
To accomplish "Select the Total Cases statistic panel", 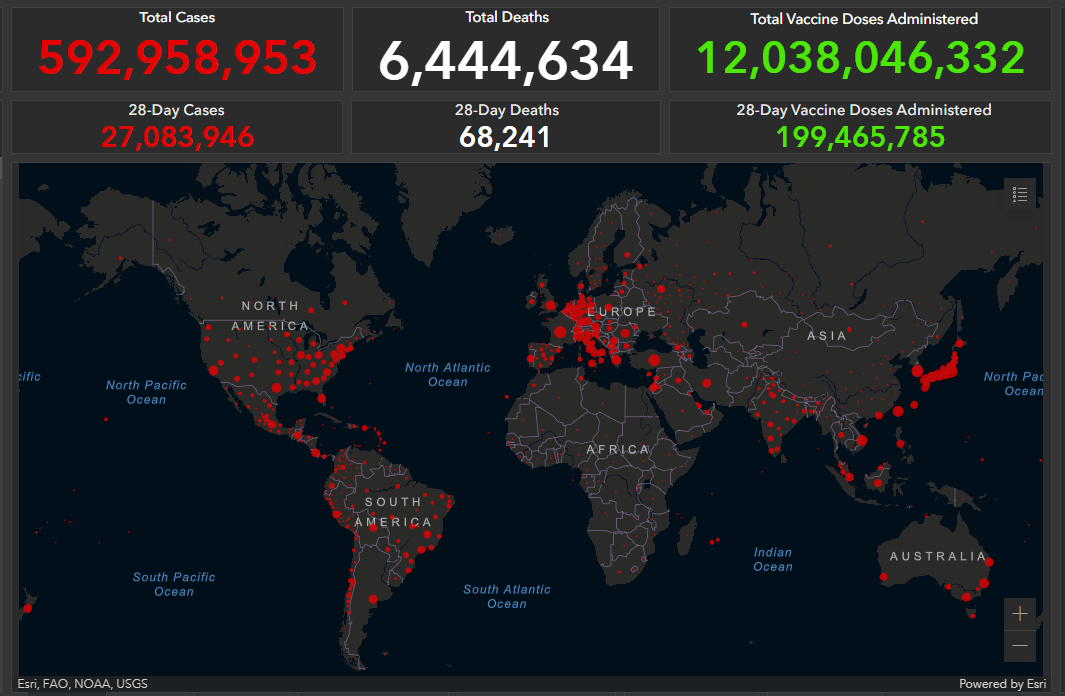I will (x=176, y=48).
